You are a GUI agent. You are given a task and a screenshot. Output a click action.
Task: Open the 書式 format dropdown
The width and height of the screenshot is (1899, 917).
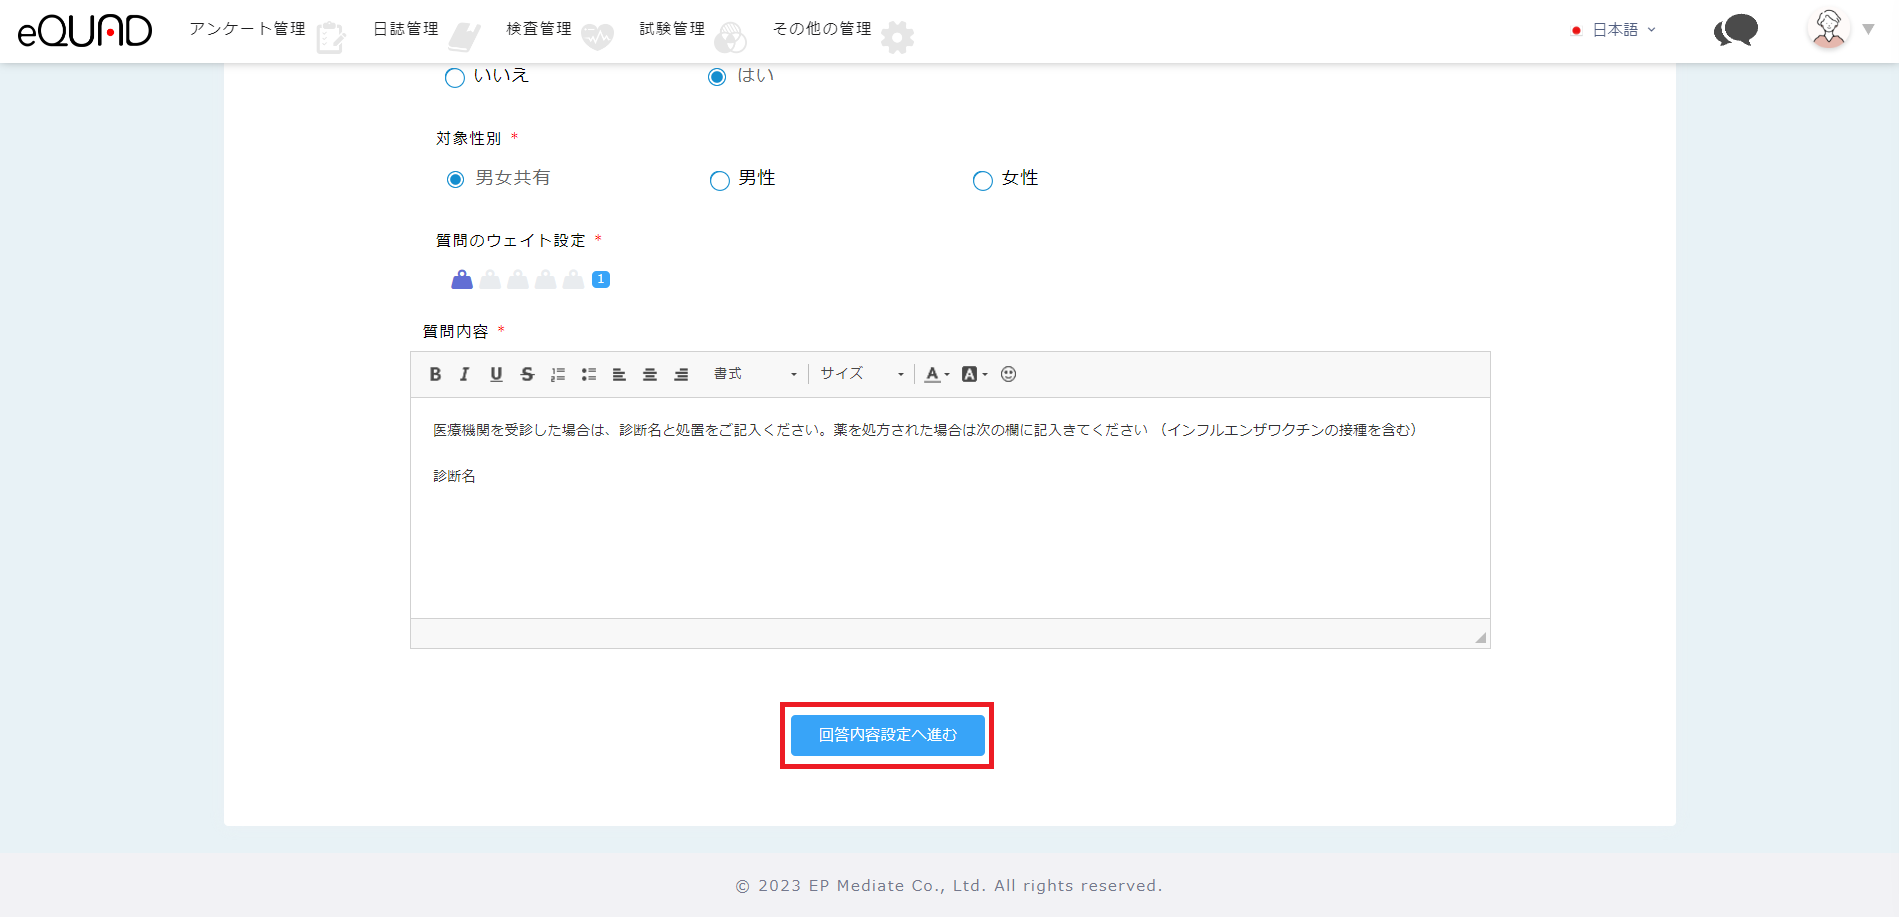(x=755, y=374)
